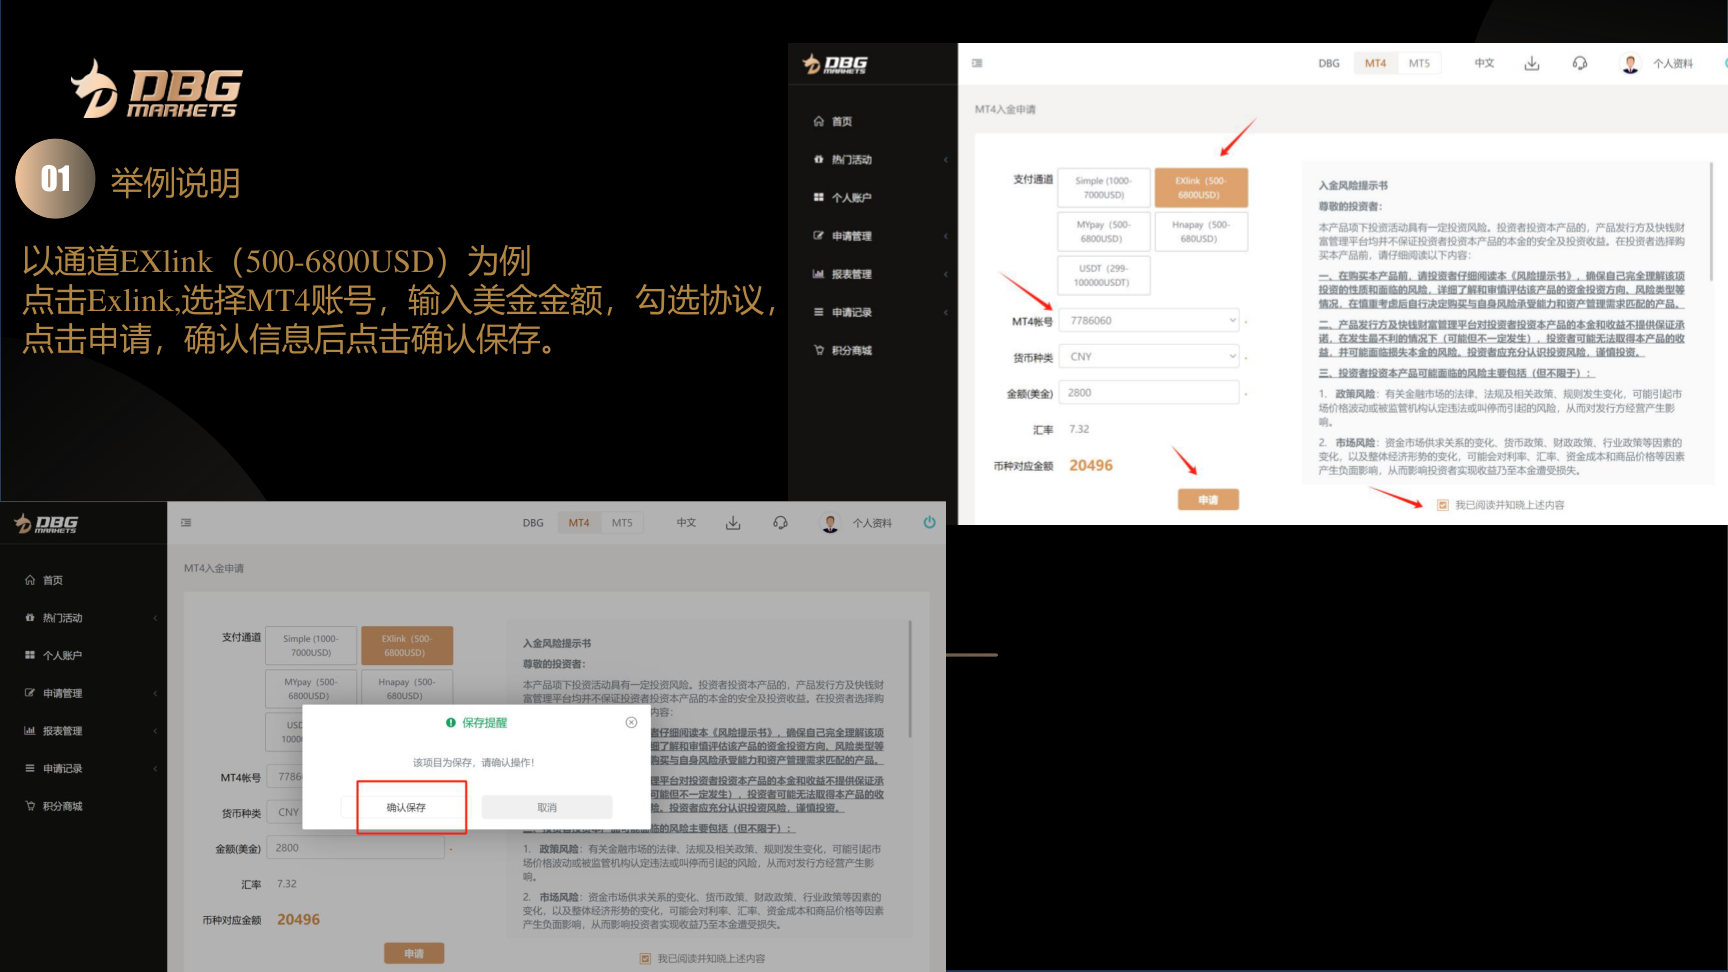Select Simple (1000-7000USD) channel in arrow-annotated screenshot
1728x972 pixels.
[1104, 188]
